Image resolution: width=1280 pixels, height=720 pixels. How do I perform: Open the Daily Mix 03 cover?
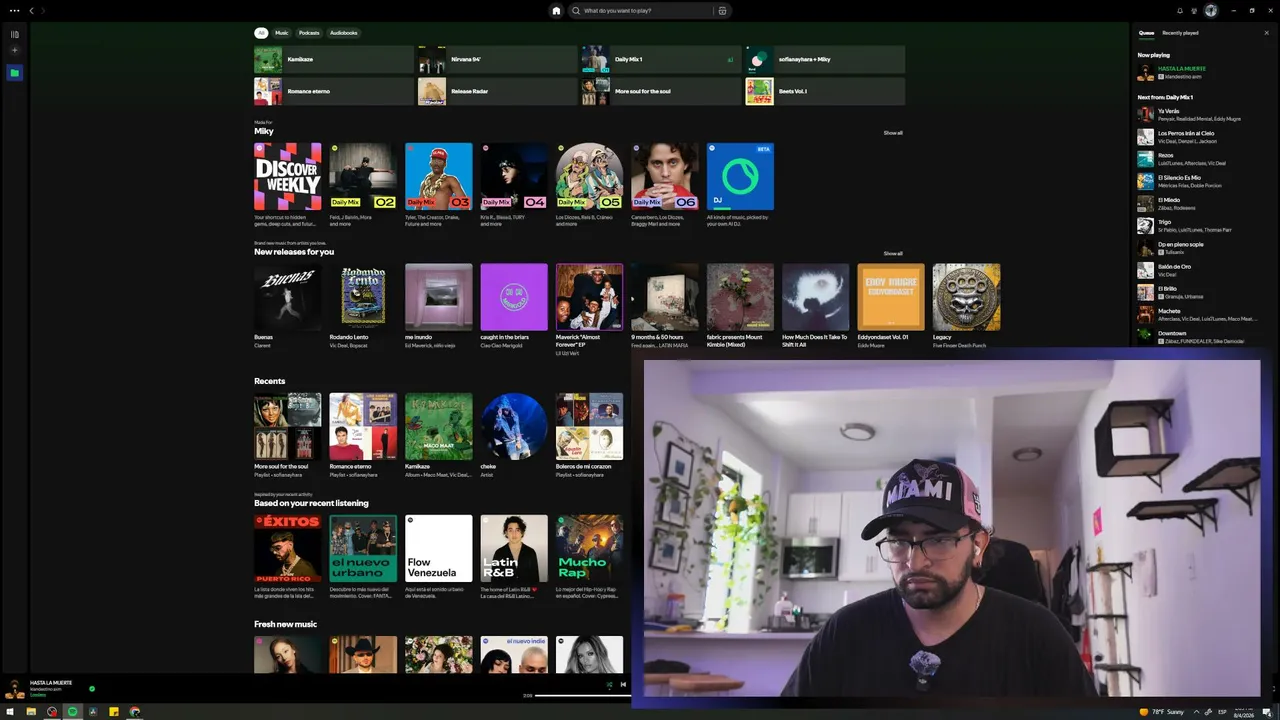[x=439, y=176]
